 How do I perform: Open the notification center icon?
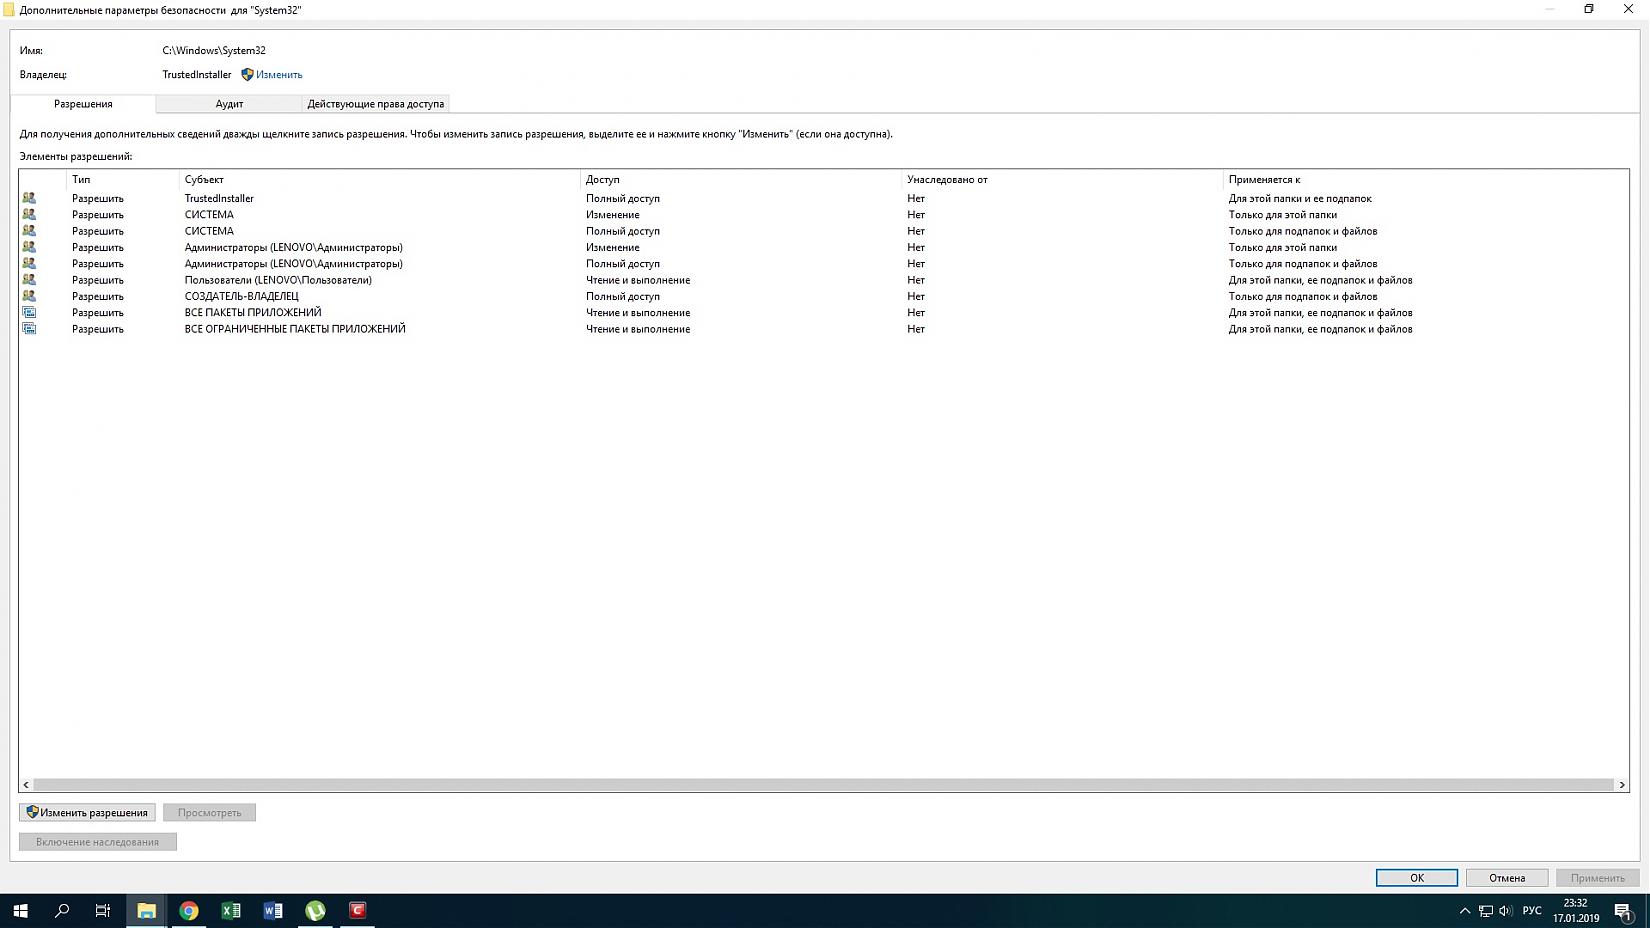point(1623,911)
